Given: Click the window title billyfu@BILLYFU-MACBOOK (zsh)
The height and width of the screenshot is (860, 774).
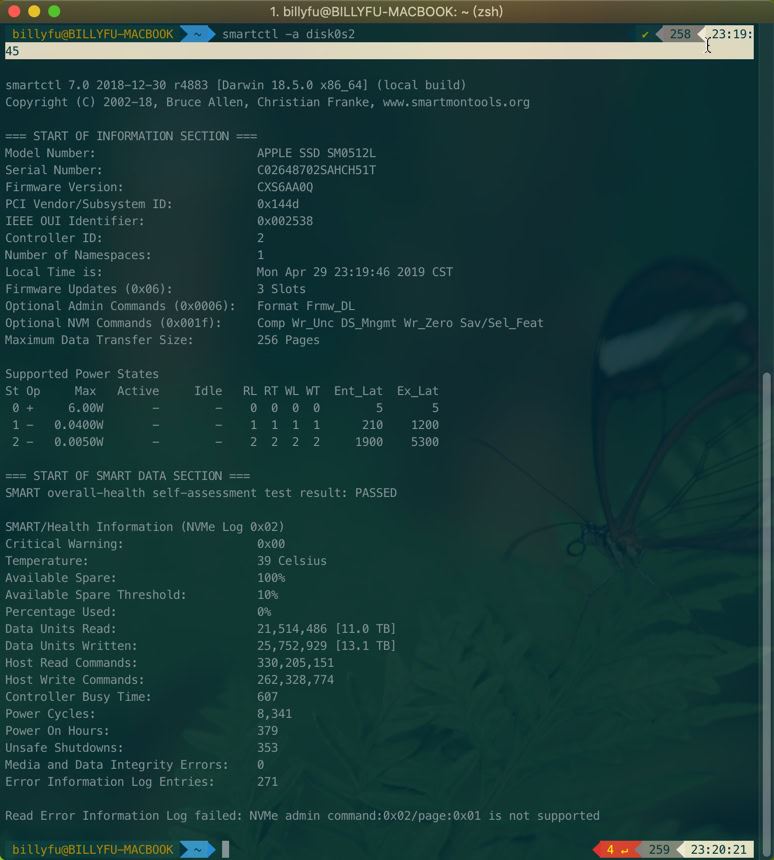Looking at the screenshot, I should tap(386, 12).
